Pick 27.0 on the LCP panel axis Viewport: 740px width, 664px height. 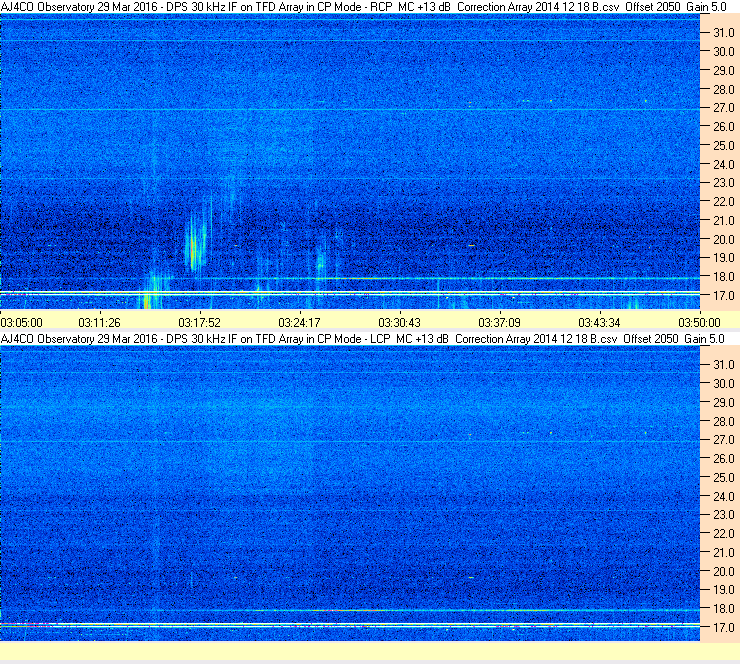[724, 440]
